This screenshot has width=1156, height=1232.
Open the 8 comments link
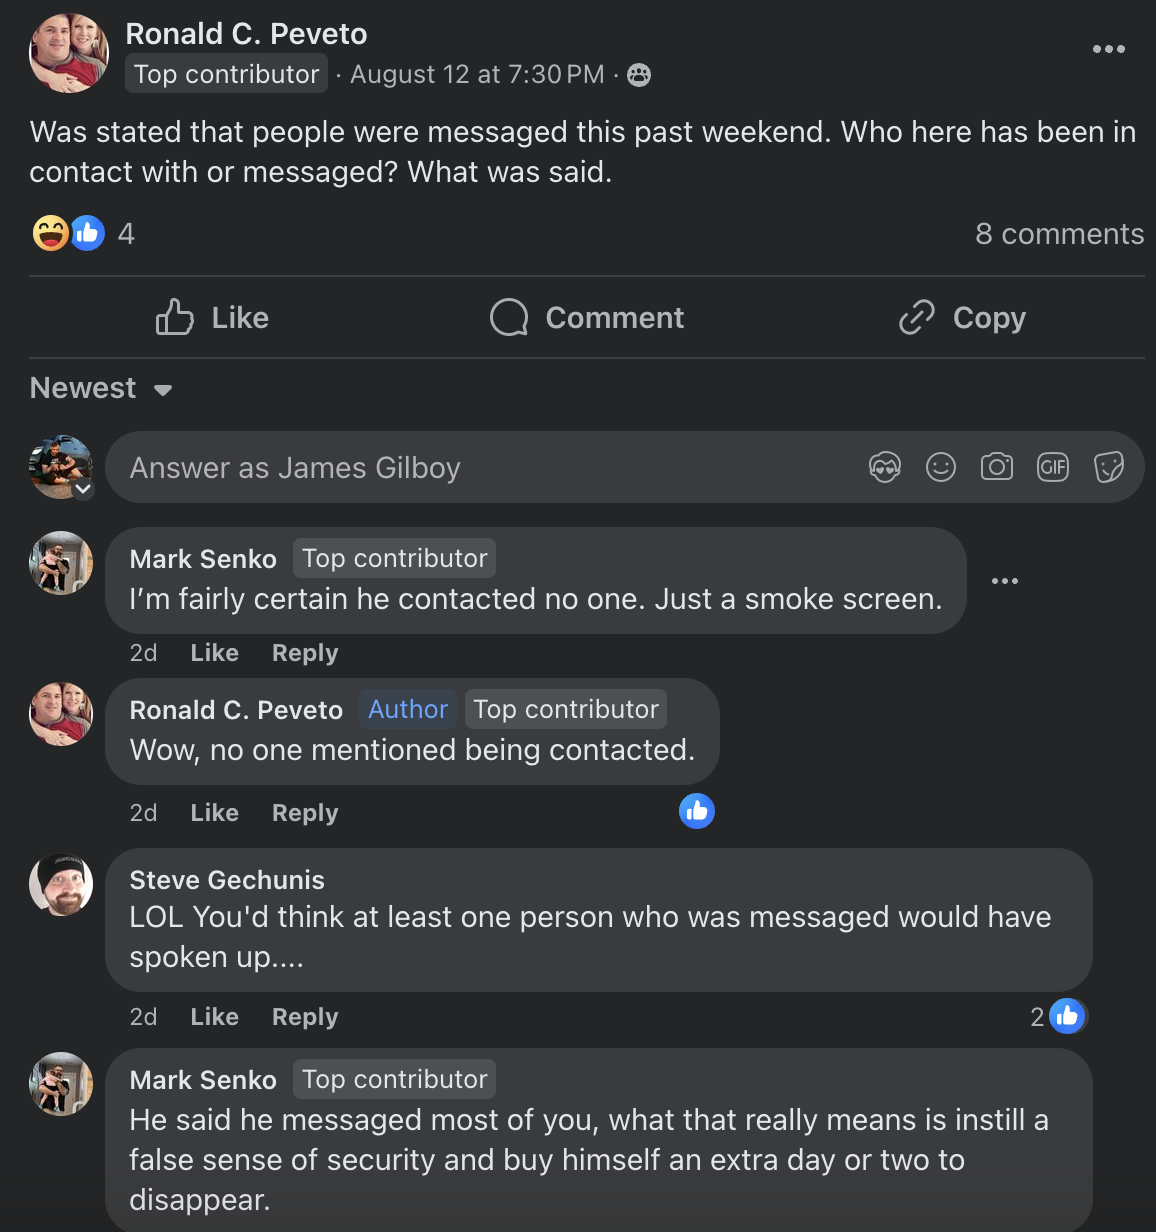[x=1059, y=234]
